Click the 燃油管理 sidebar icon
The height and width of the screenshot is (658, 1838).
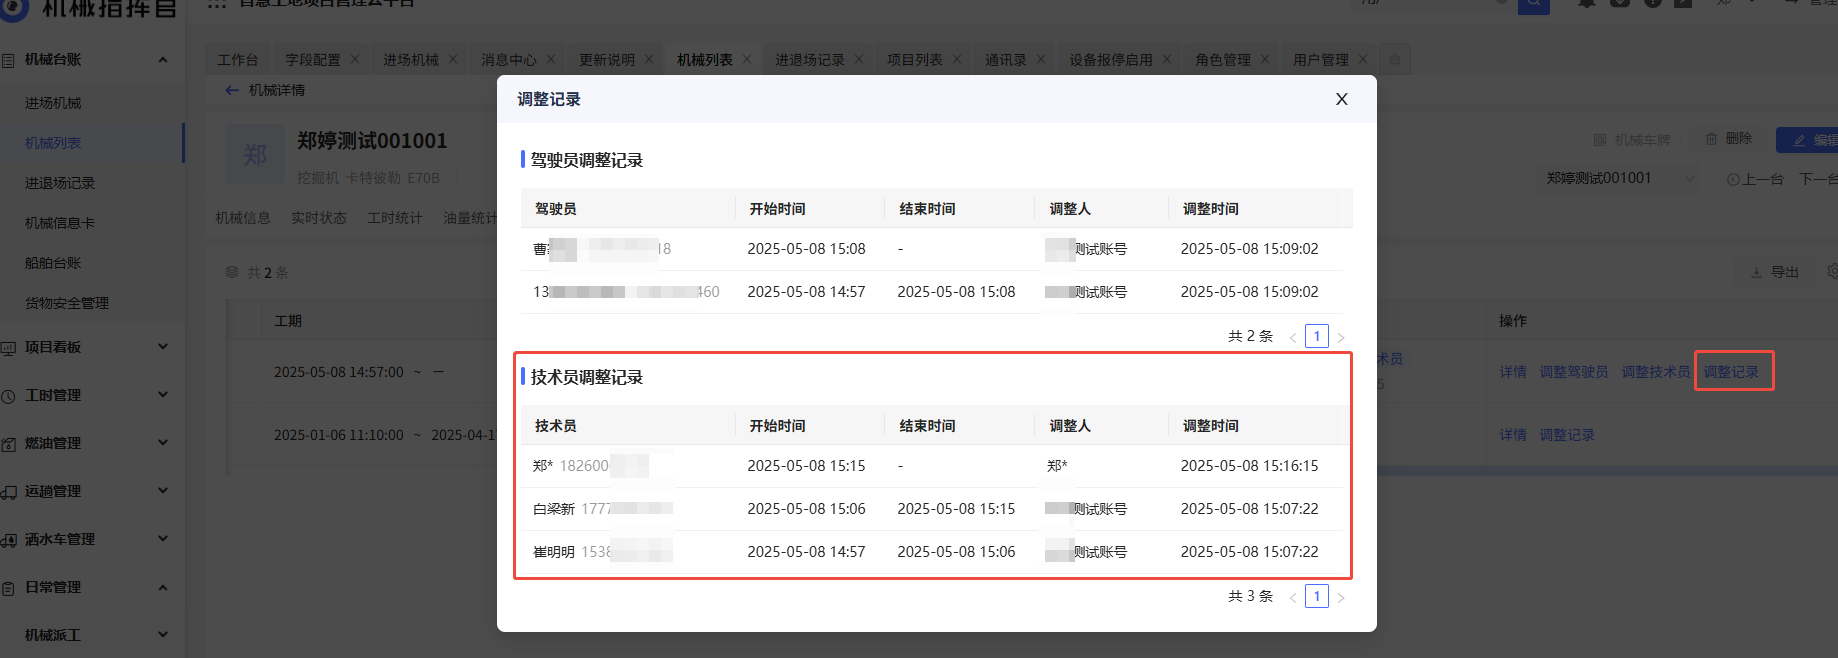pos(8,444)
